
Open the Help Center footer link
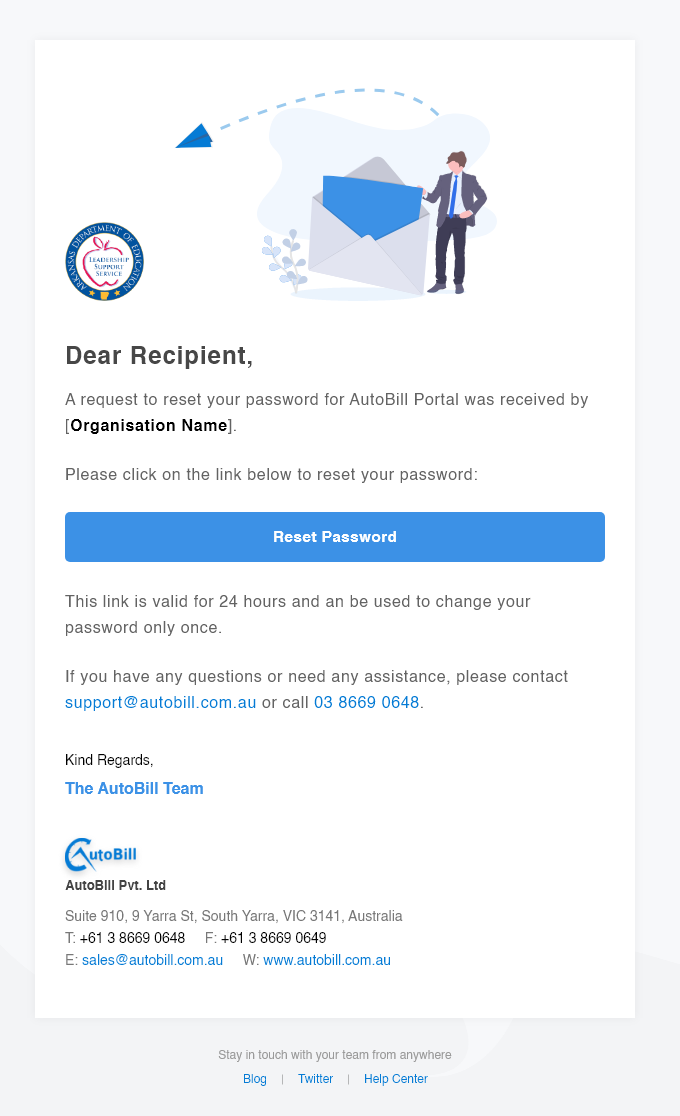click(x=396, y=1079)
